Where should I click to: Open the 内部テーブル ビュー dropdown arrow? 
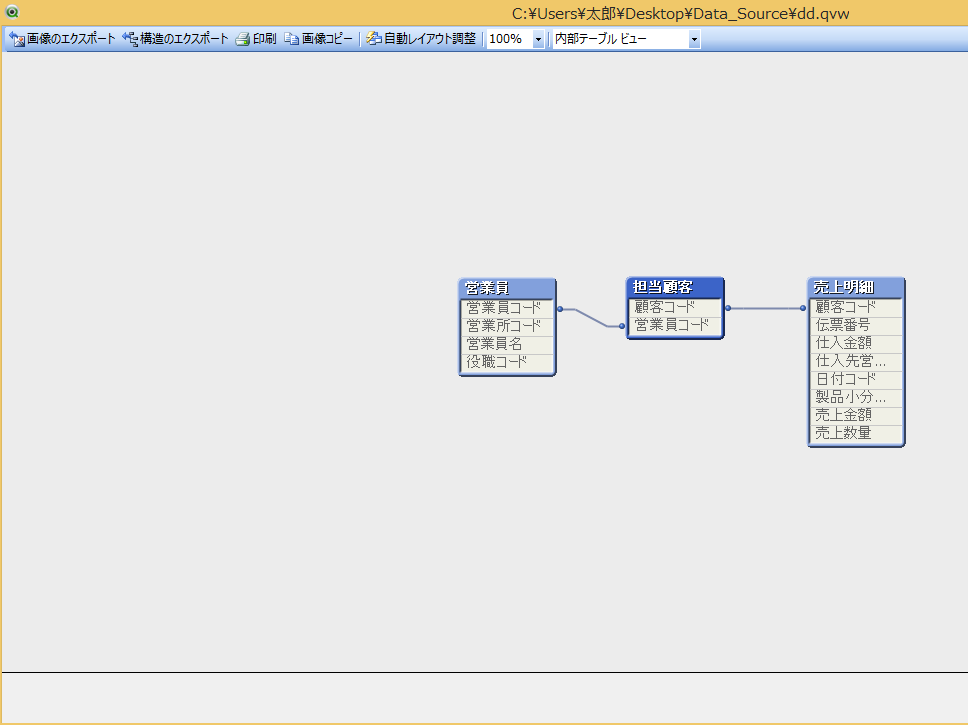(694, 40)
